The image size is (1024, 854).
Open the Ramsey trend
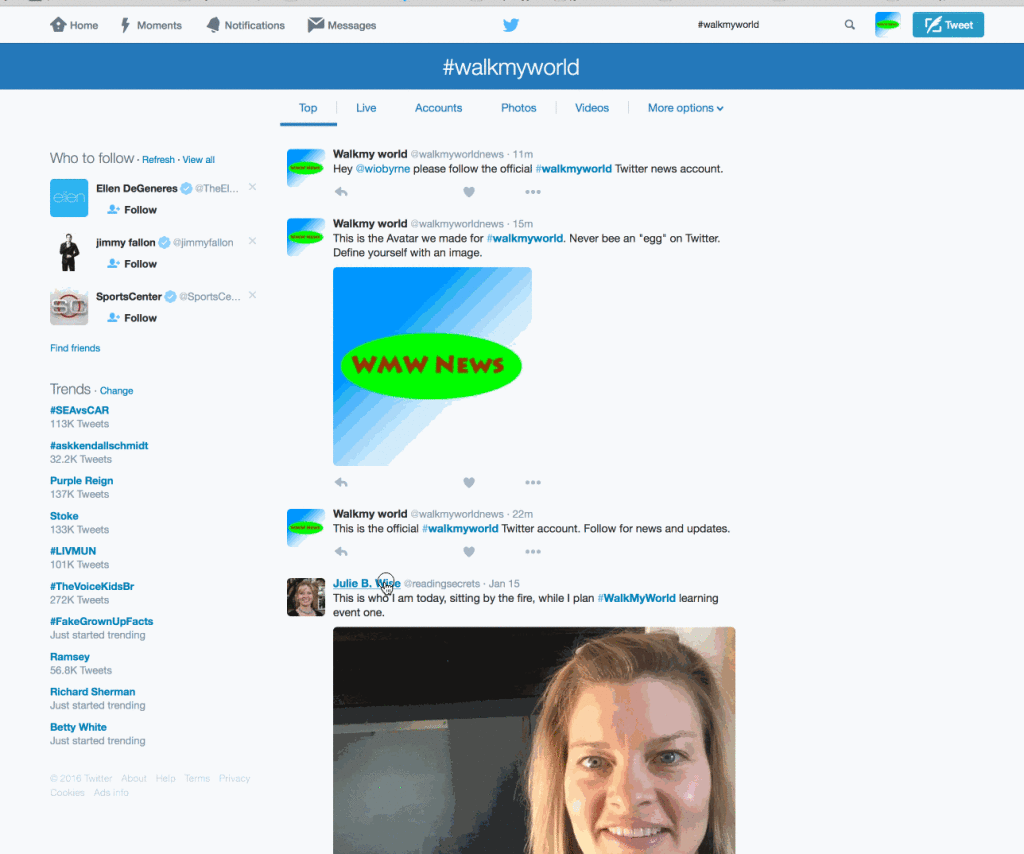click(x=70, y=657)
